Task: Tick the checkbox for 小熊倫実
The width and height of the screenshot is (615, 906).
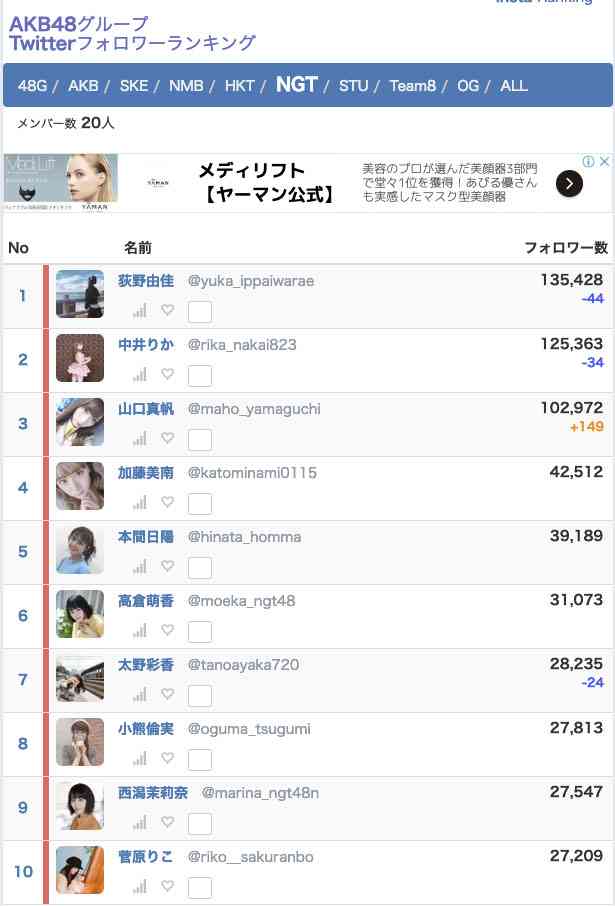Action: (200, 760)
